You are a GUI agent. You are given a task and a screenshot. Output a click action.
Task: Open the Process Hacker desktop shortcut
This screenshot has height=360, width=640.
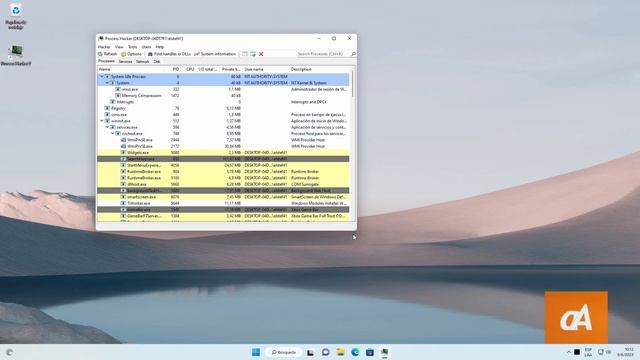pyautogui.click(x=16, y=56)
